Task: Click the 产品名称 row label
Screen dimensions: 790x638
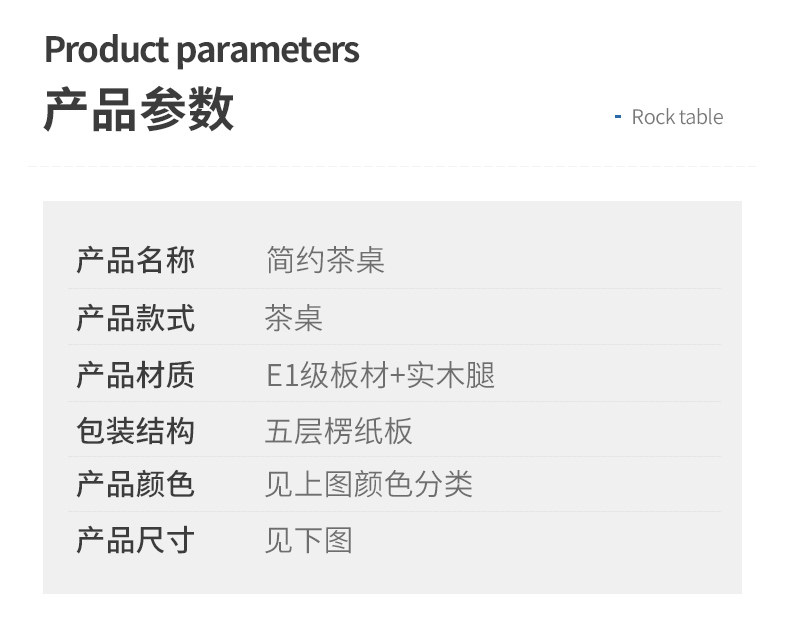Action: pyautogui.click(x=135, y=261)
